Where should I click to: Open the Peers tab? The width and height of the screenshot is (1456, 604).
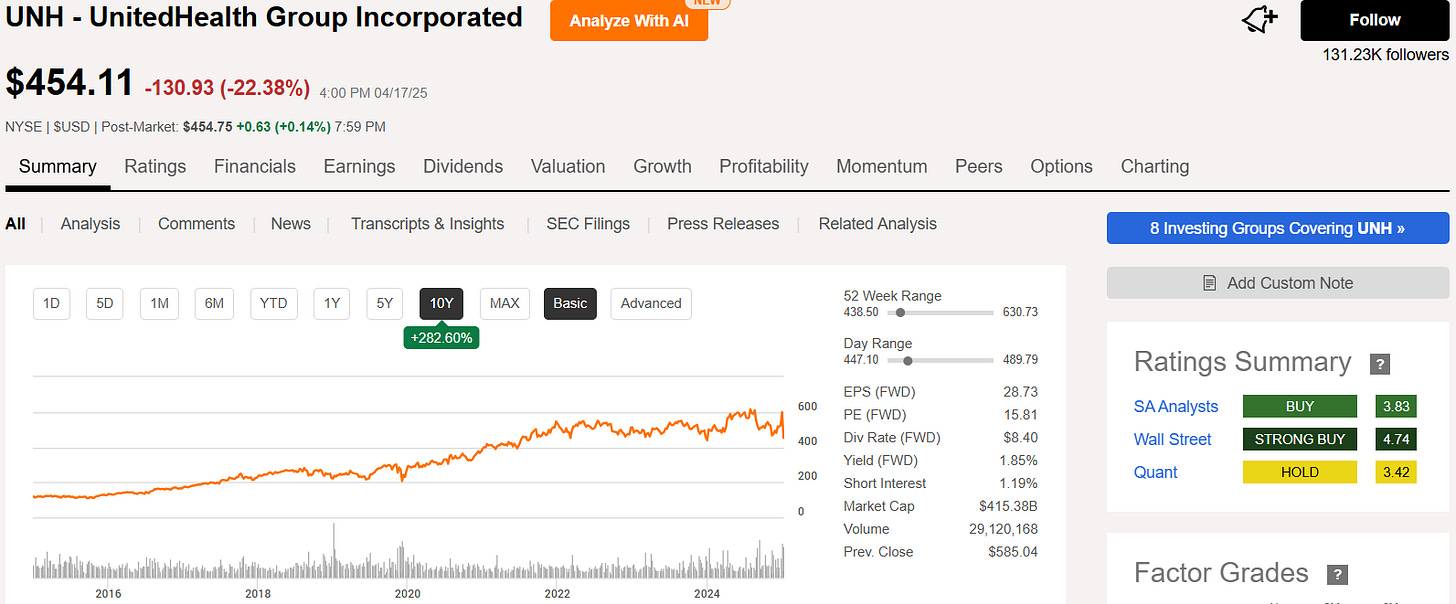click(x=979, y=167)
